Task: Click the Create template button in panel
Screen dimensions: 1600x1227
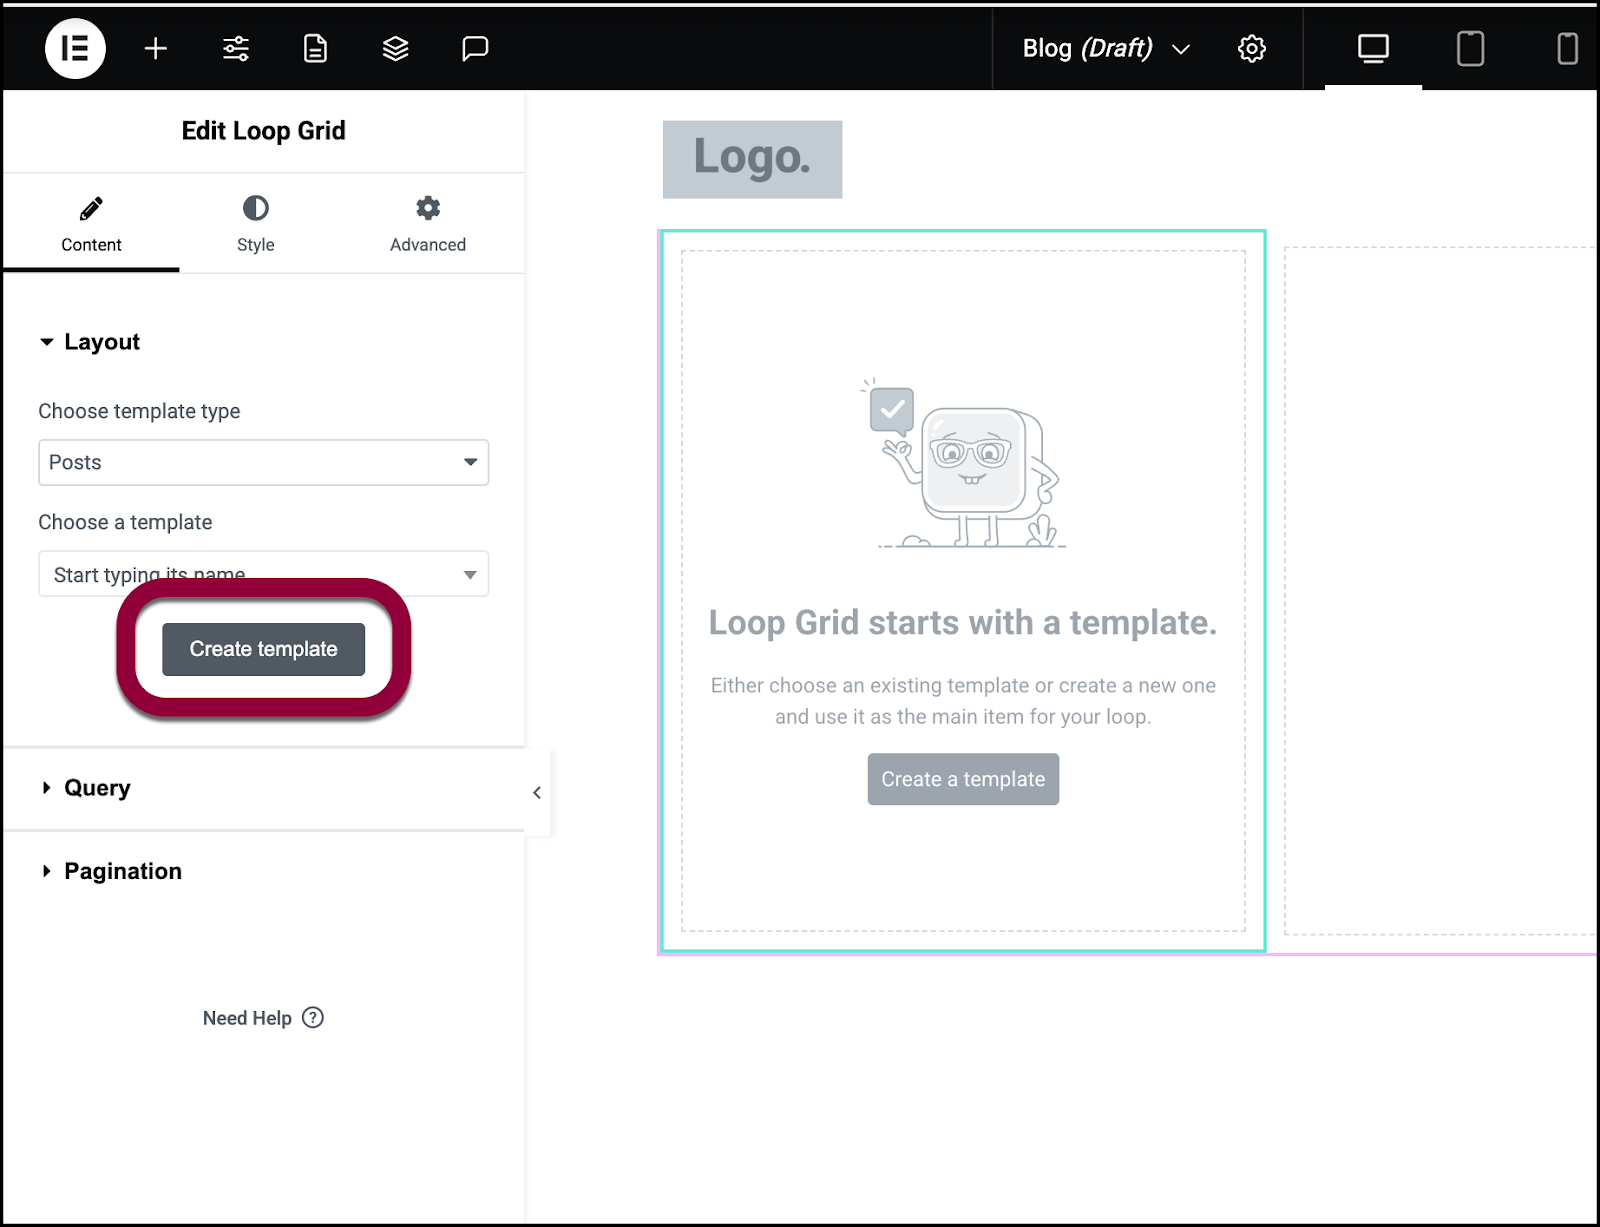Action: click(x=263, y=649)
